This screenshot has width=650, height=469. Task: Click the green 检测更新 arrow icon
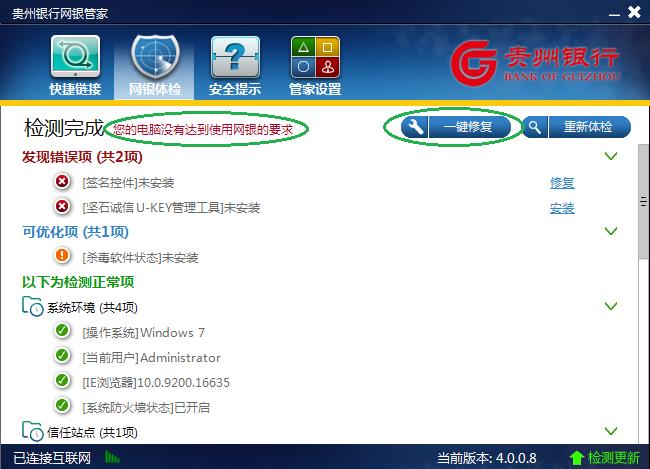point(577,458)
